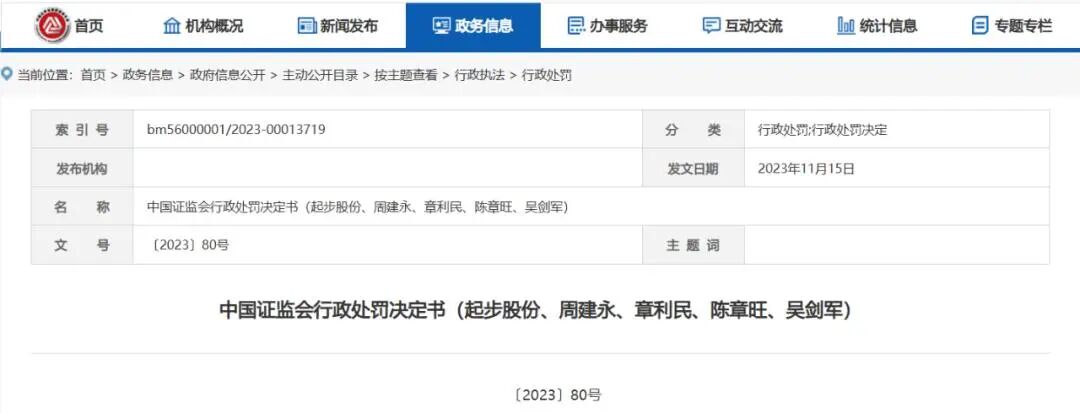Click the 索引号 label cell
This screenshot has height=413, width=1080.
[82, 129]
